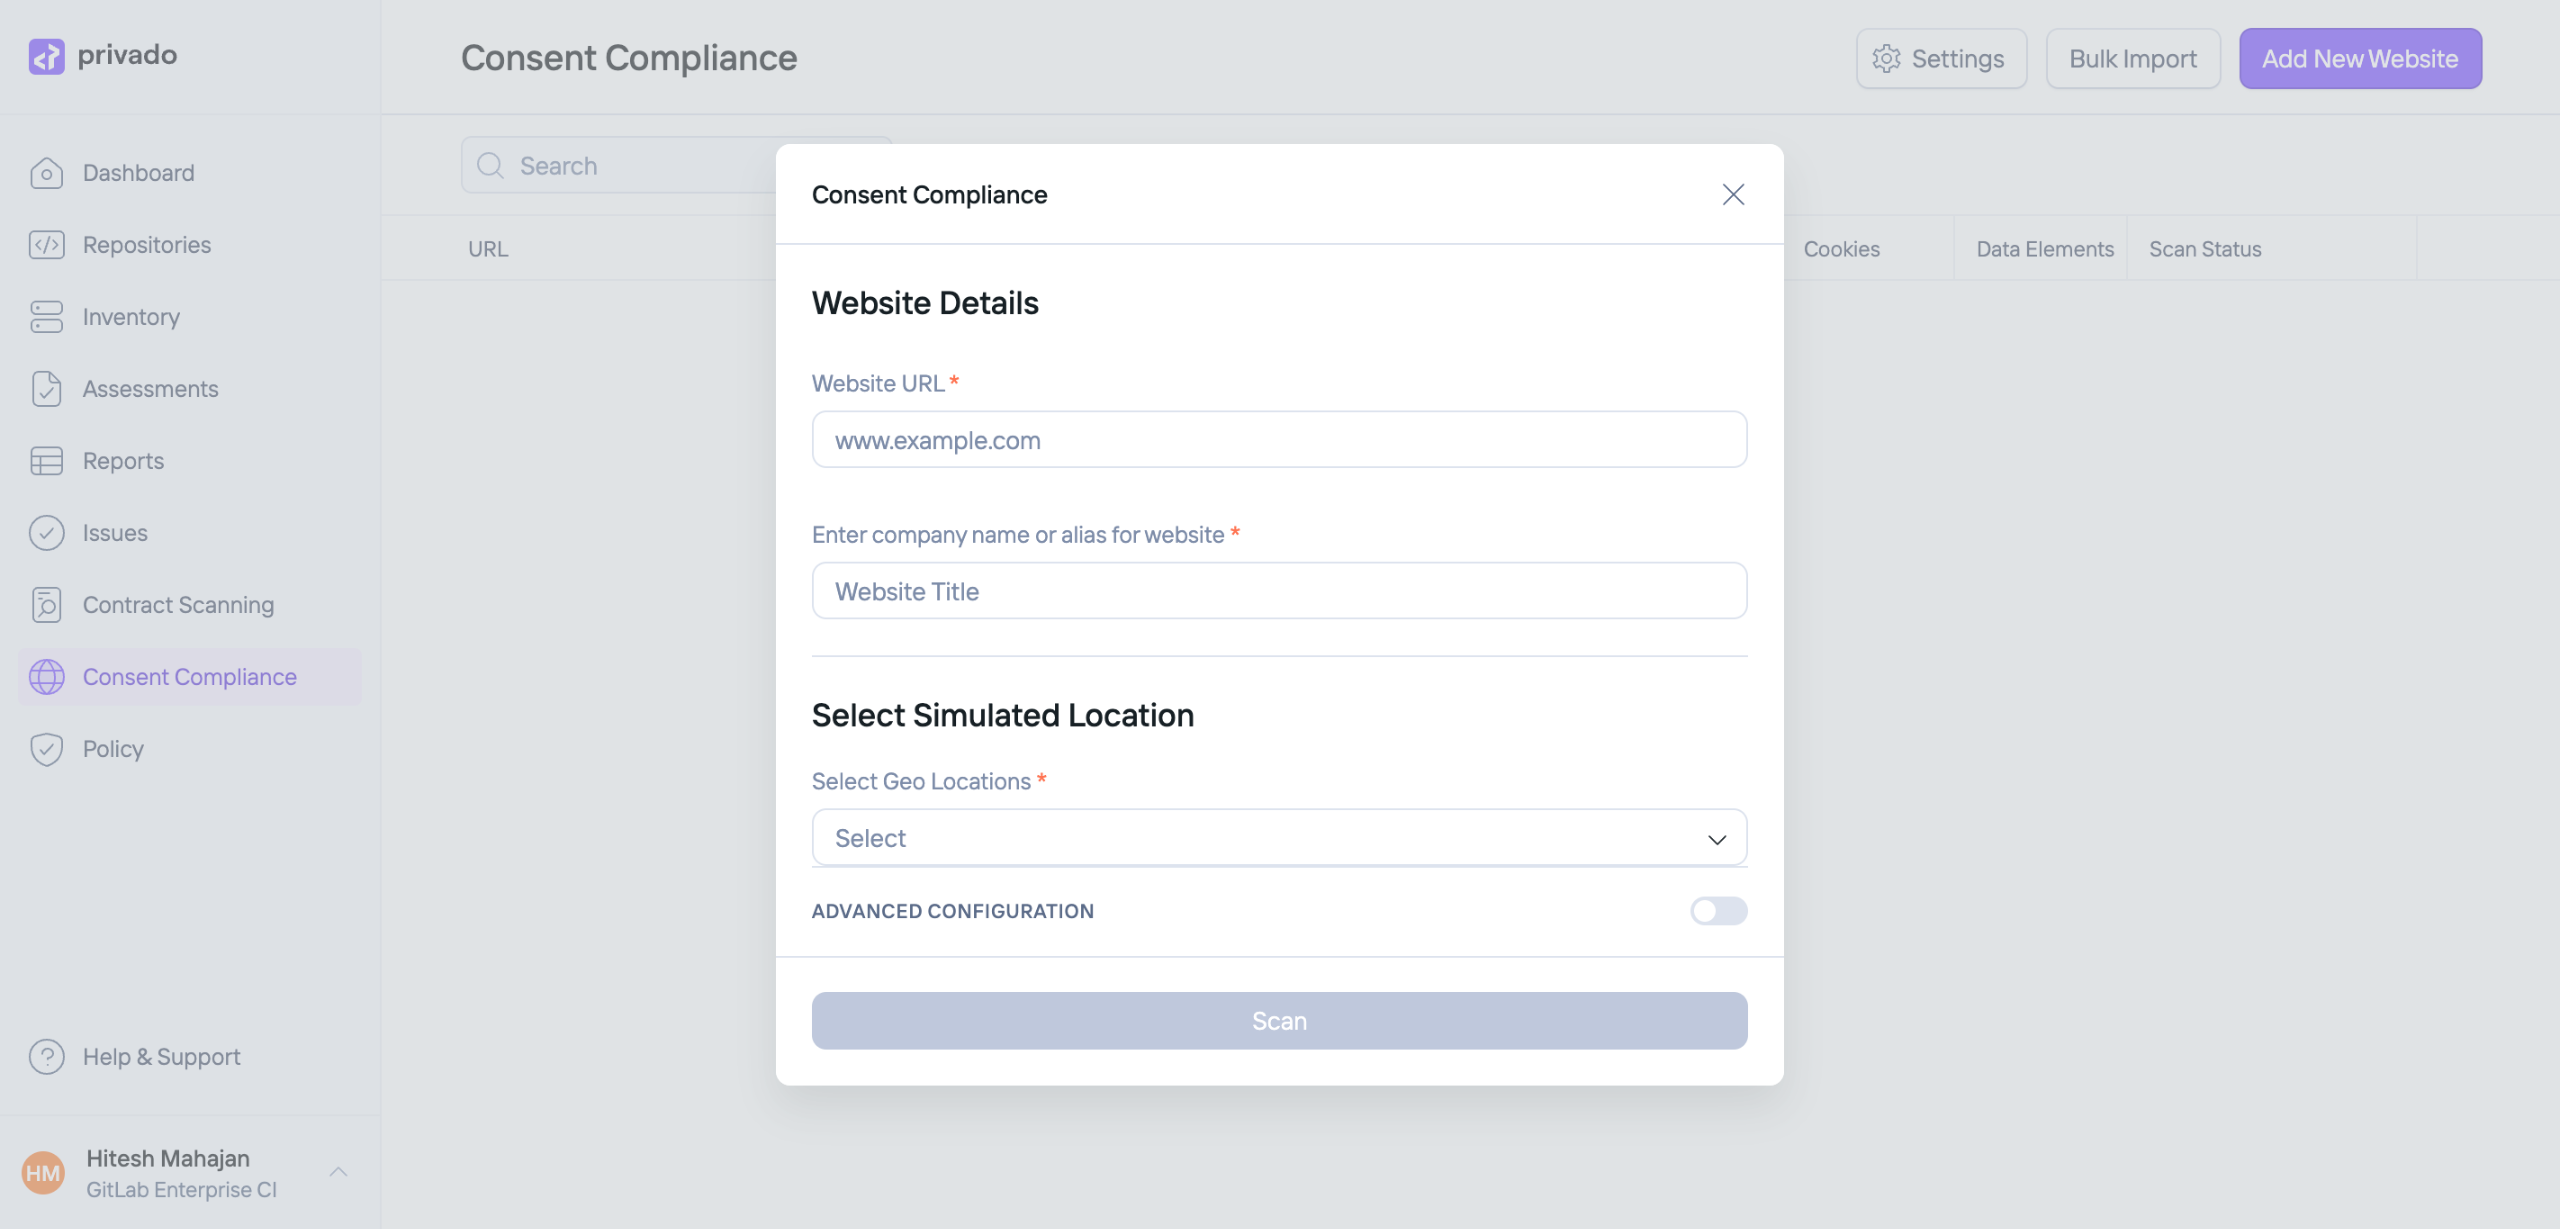The width and height of the screenshot is (2560, 1229).
Task: Click the Scan Status column header
Action: pyautogui.click(x=2205, y=249)
